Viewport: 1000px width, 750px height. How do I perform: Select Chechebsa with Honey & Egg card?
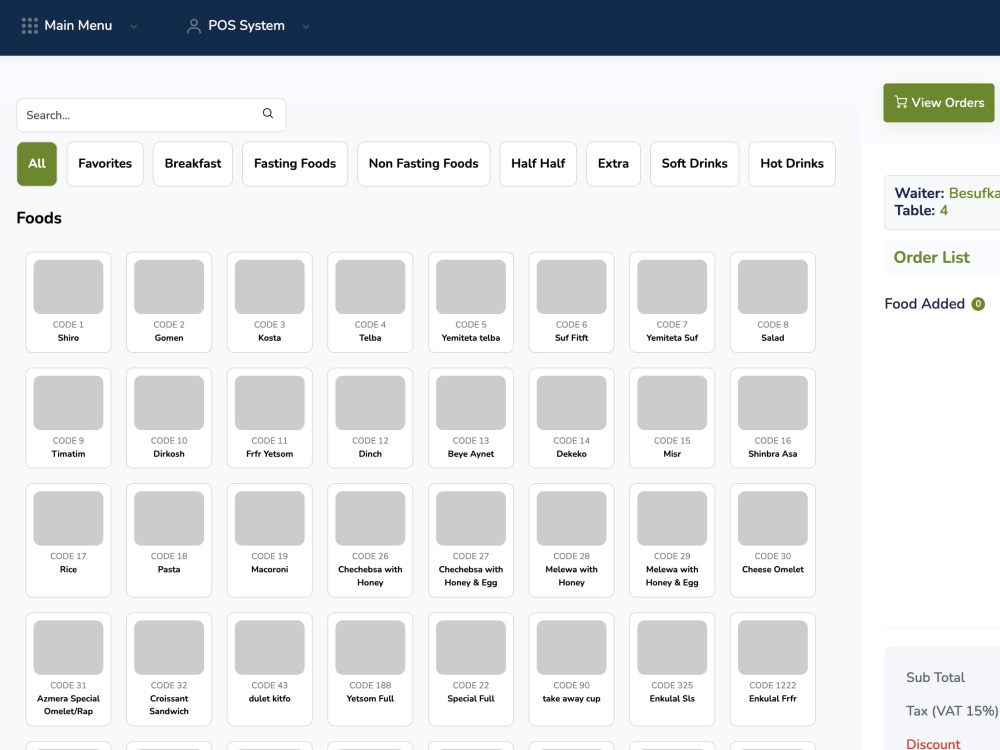coord(471,540)
